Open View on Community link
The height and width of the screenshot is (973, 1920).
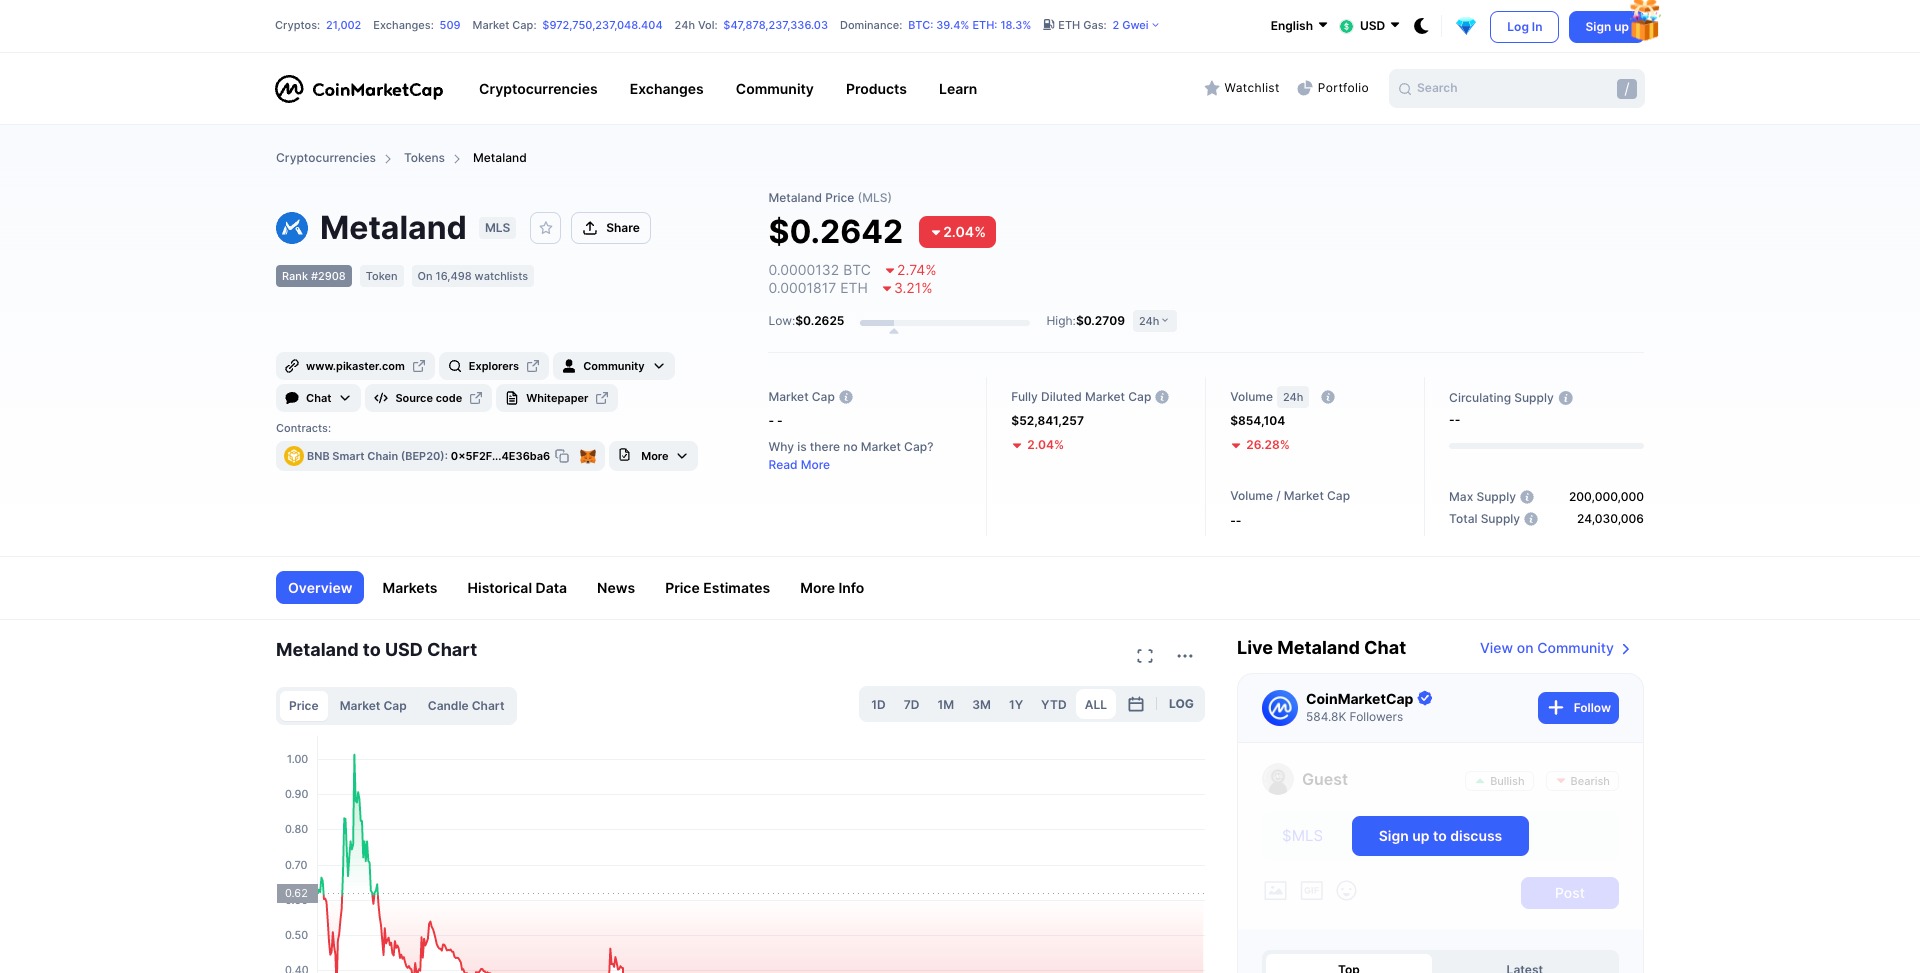coord(1555,648)
